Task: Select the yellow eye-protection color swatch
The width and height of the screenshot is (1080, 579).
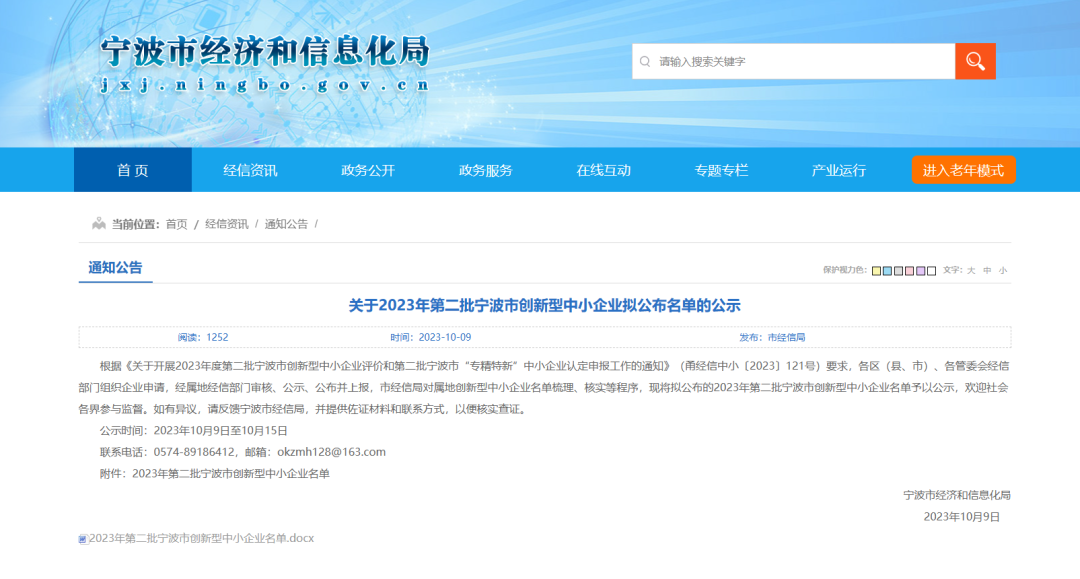Action: [x=876, y=270]
